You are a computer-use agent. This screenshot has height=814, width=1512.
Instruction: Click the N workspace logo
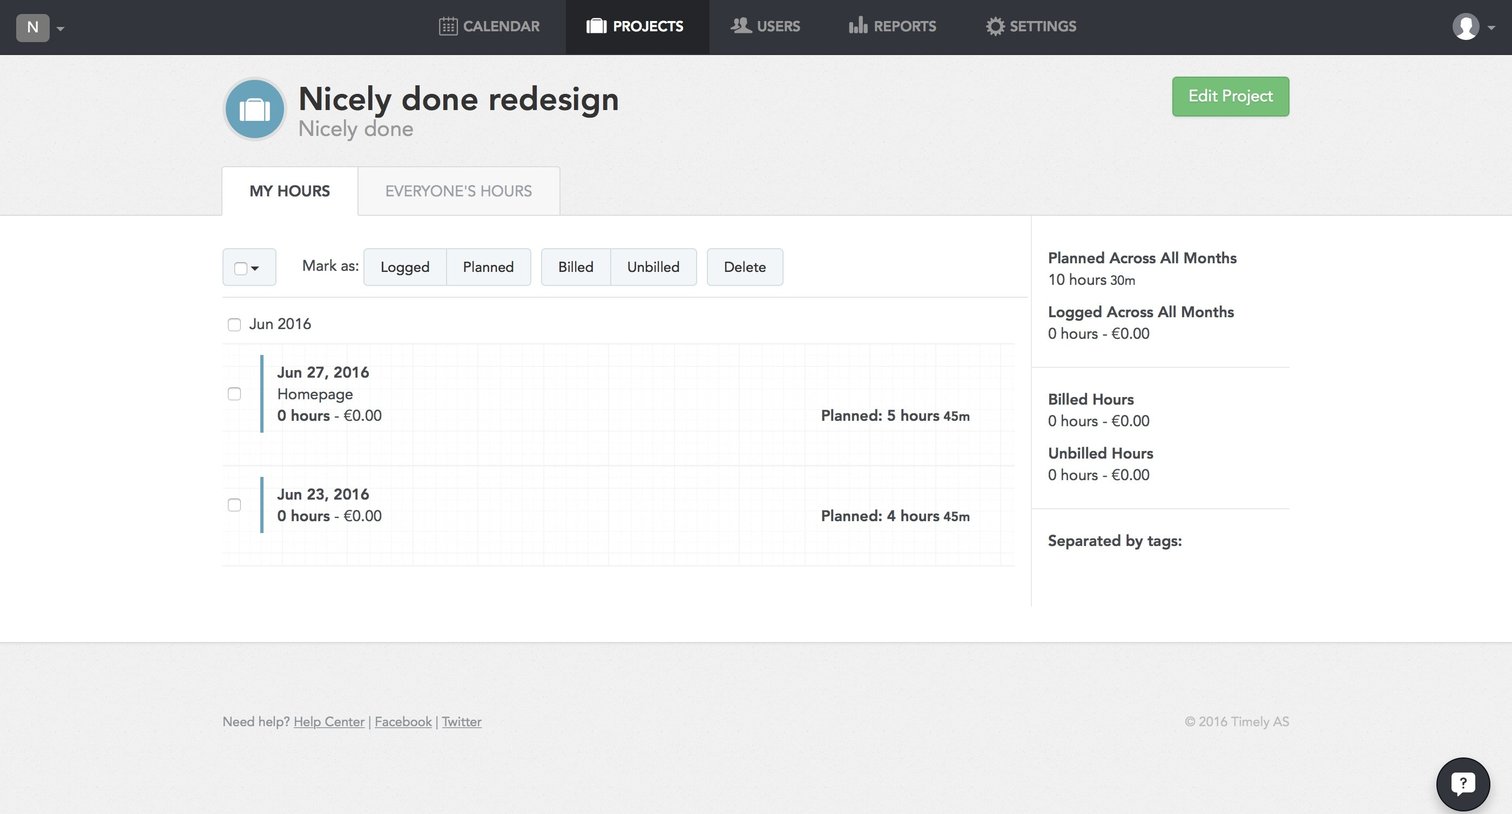[33, 27]
